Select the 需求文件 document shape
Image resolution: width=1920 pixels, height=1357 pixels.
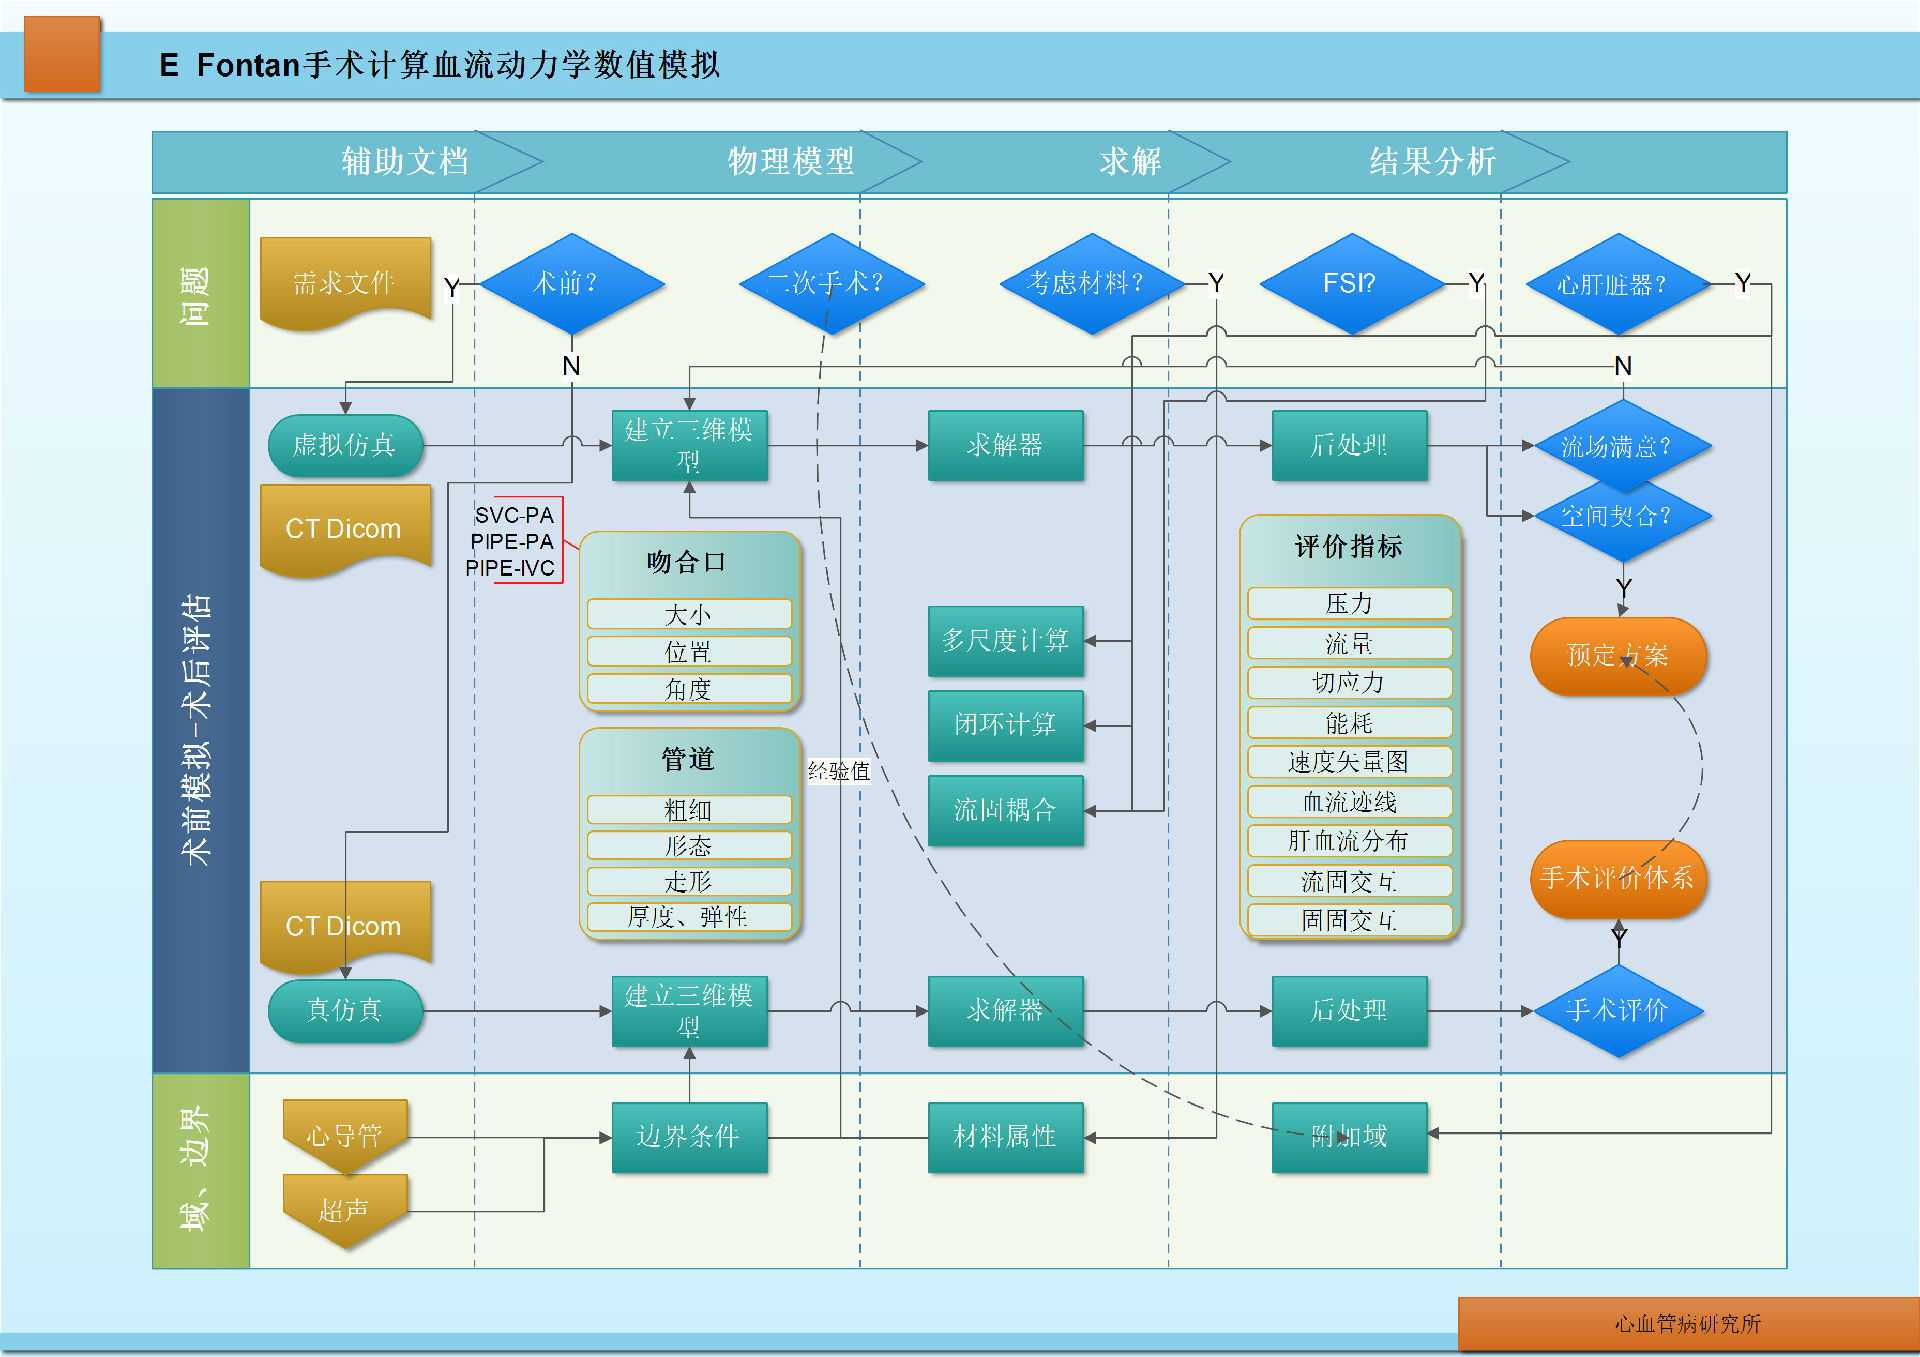click(345, 283)
